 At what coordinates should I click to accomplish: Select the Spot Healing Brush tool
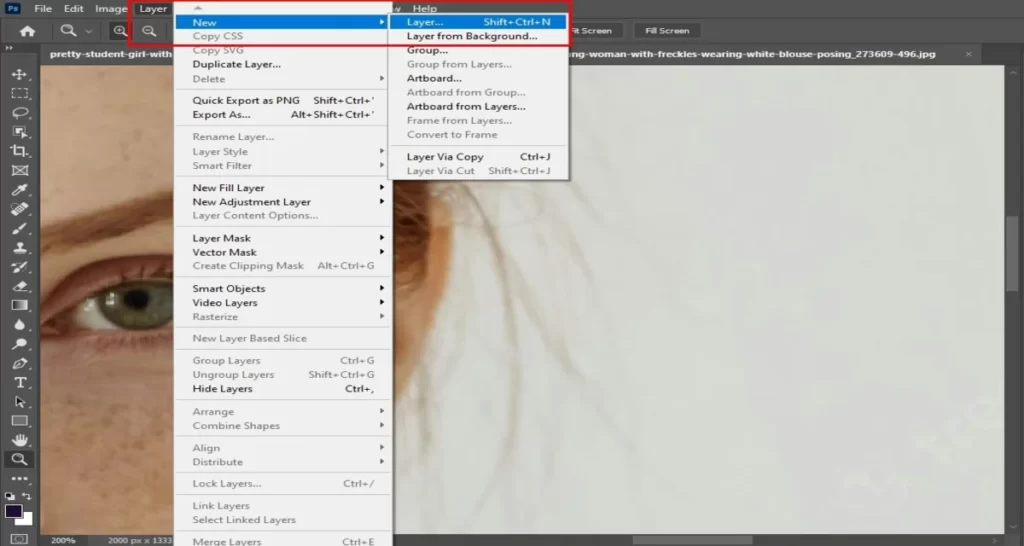click(20, 209)
